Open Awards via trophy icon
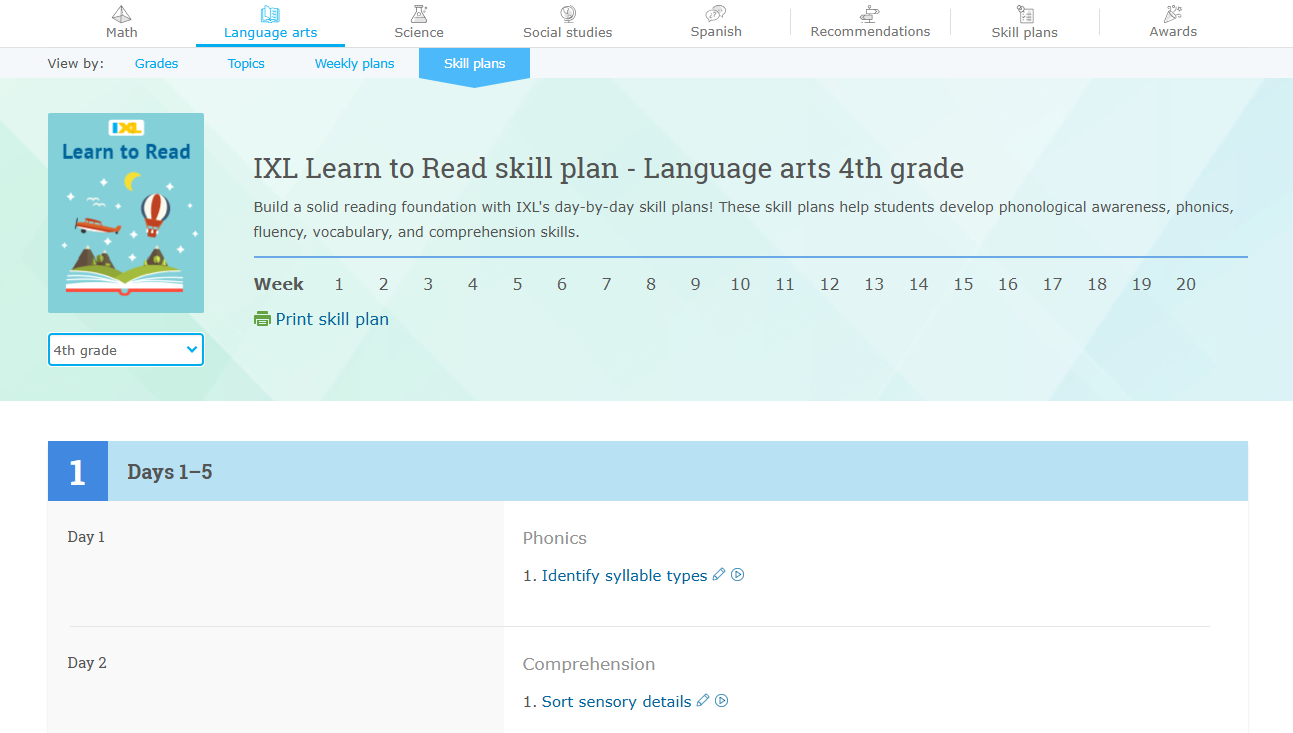1293x733 pixels. tap(1172, 15)
